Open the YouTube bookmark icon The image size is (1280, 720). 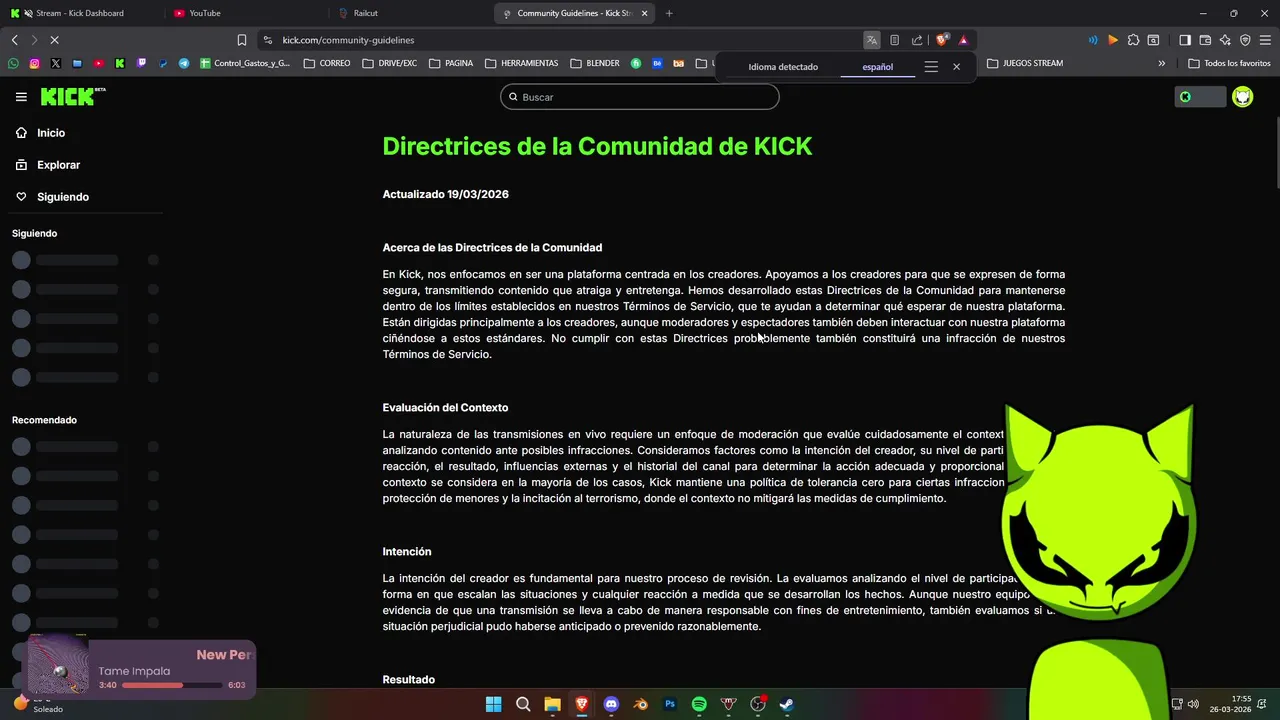point(98,63)
